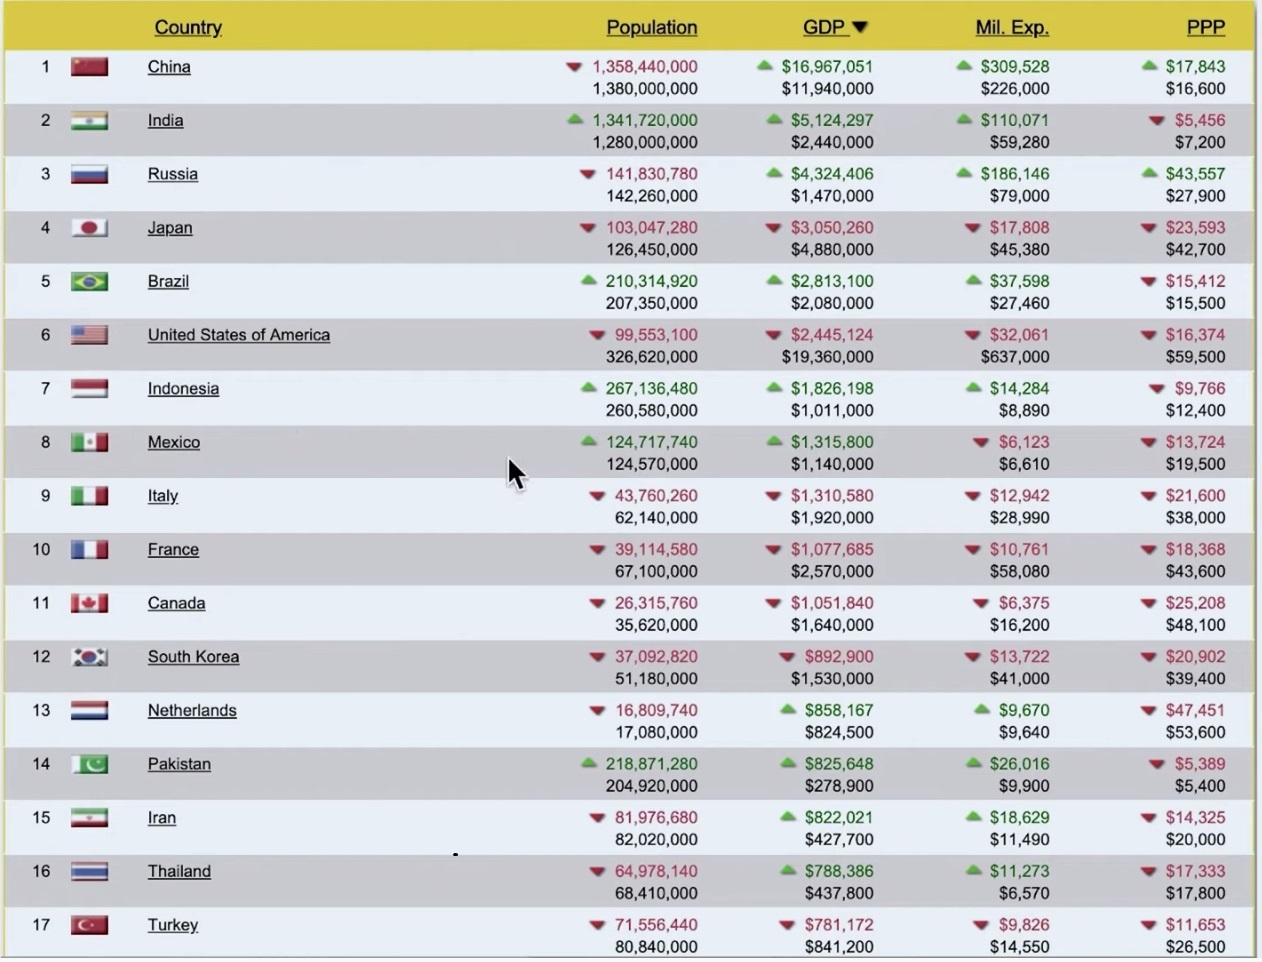This screenshot has height=962, width=1262.
Task: Click the Brazil flag icon
Action: pos(89,282)
